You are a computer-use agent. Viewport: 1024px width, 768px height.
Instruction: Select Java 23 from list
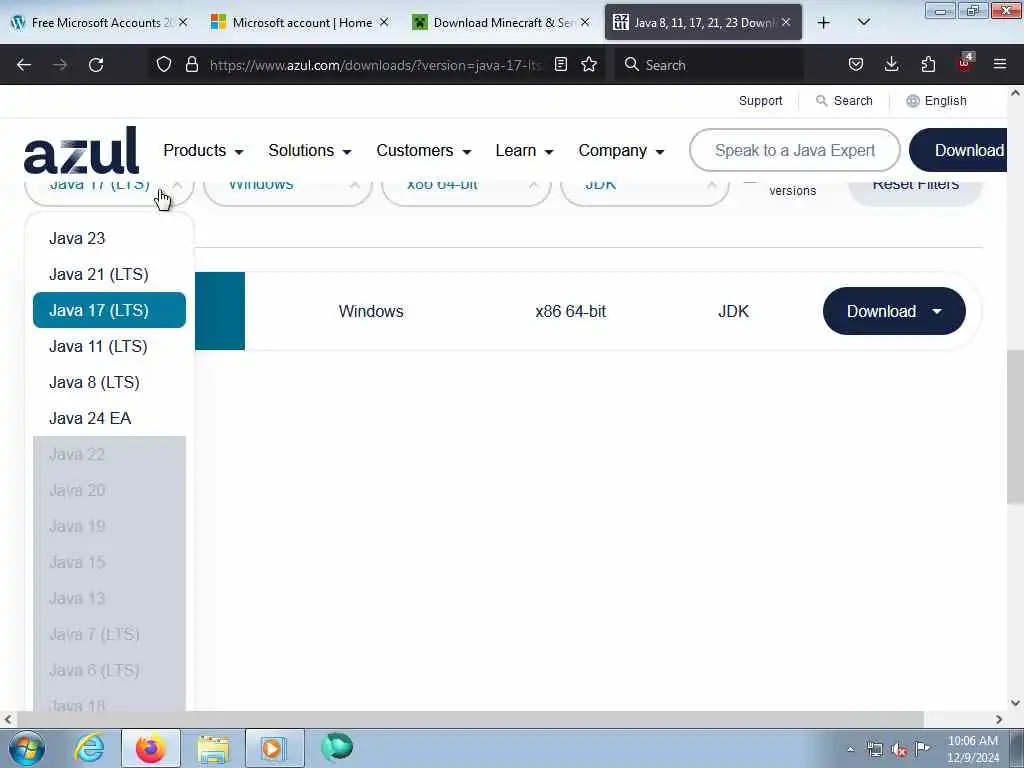[109, 238]
